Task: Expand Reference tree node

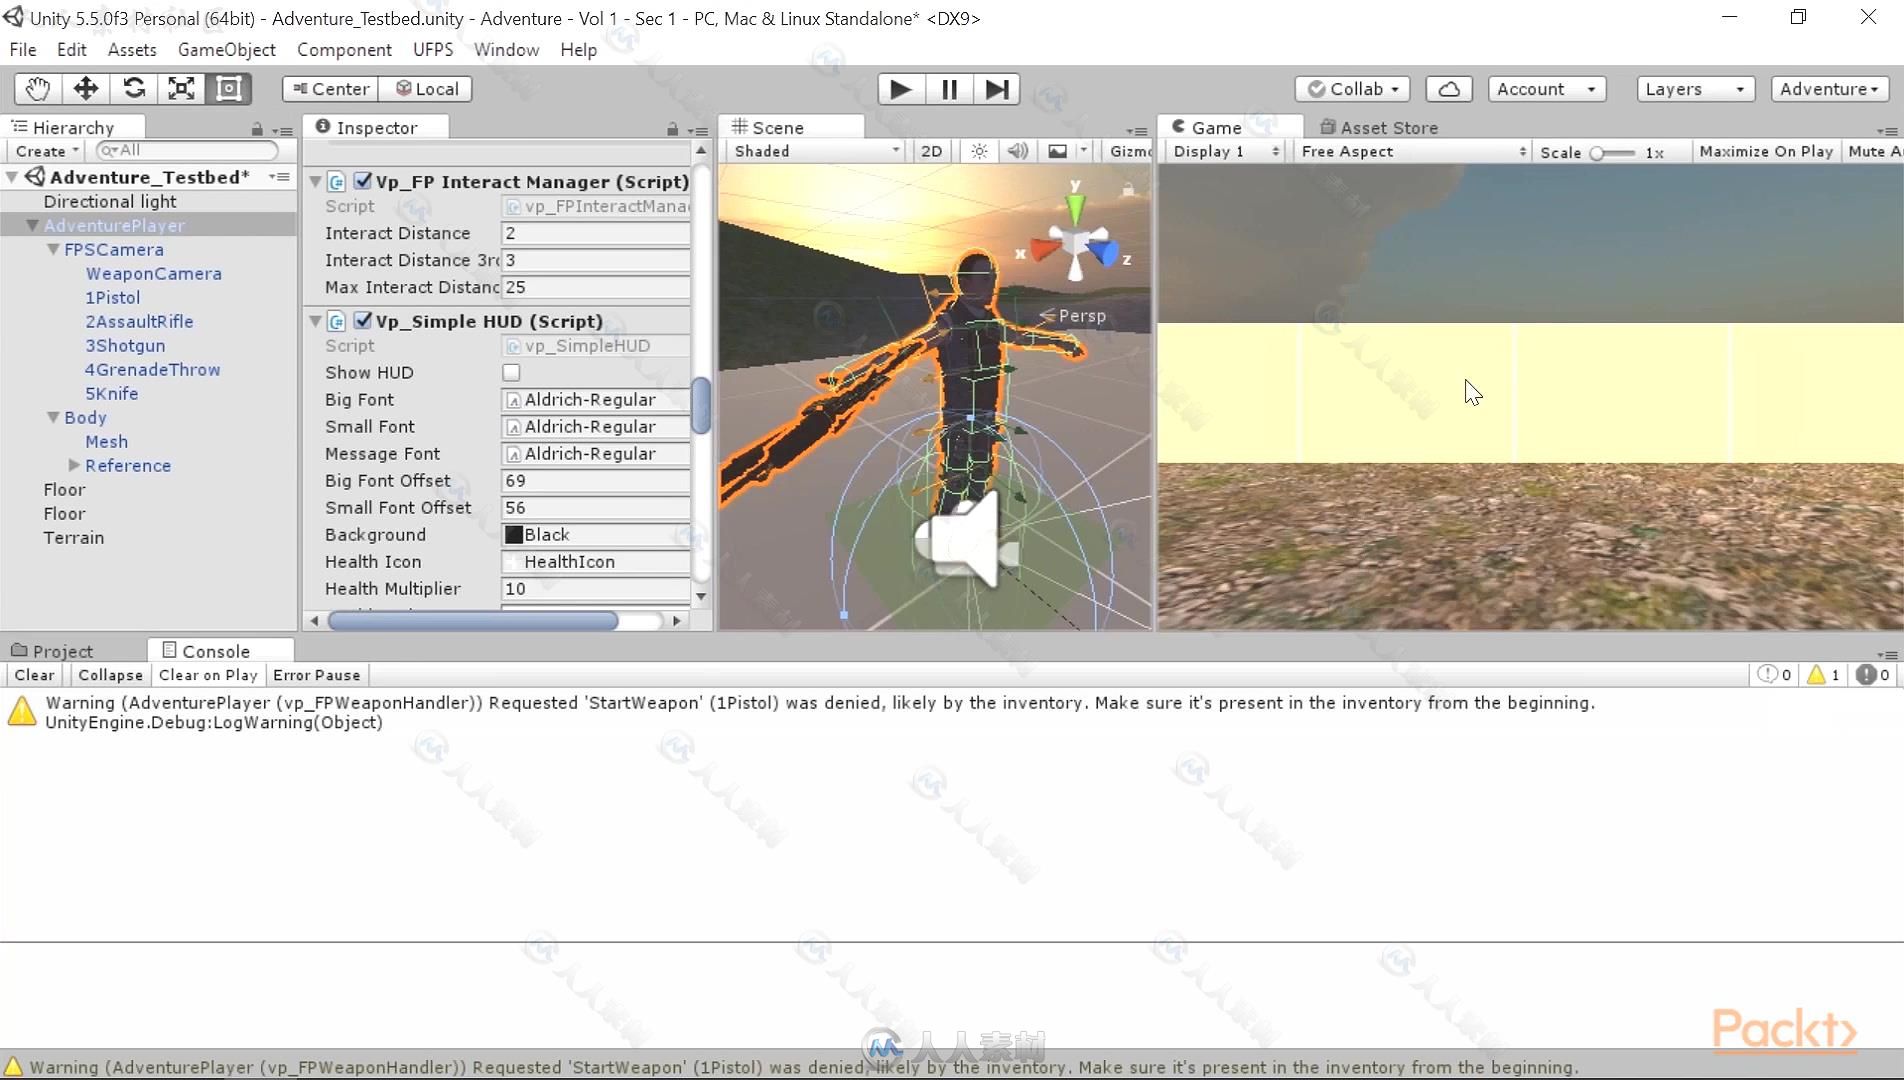Action: point(74,465)
